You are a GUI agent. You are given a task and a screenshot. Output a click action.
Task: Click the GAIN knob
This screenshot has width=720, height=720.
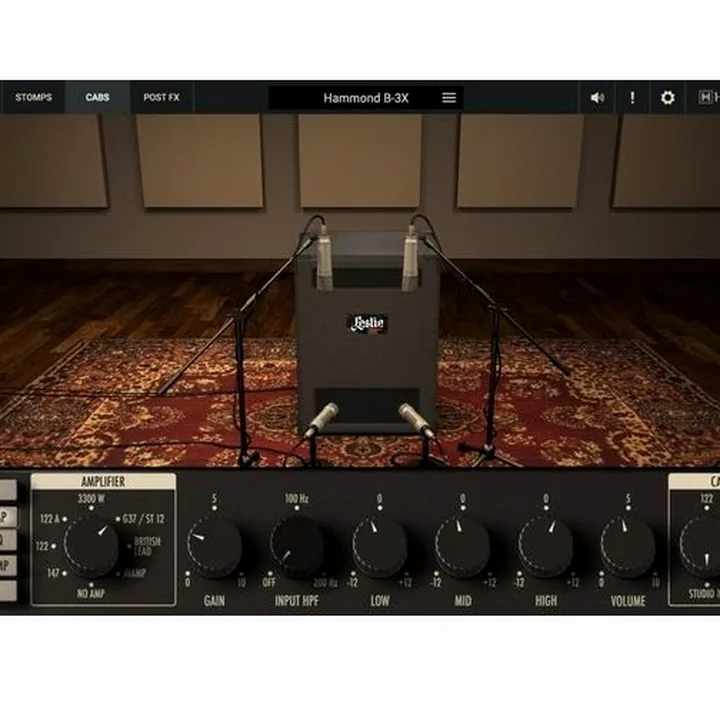click(x=214, y=546)
